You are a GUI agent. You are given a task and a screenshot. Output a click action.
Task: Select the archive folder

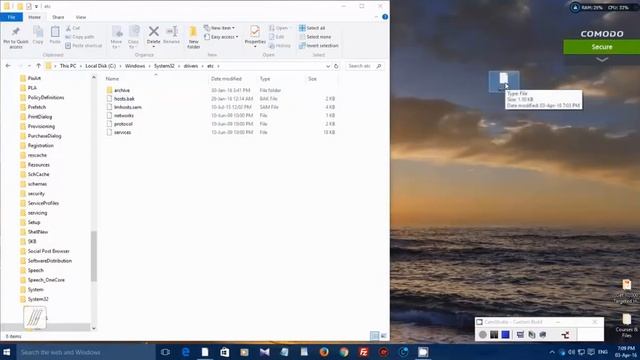[122, 90]
